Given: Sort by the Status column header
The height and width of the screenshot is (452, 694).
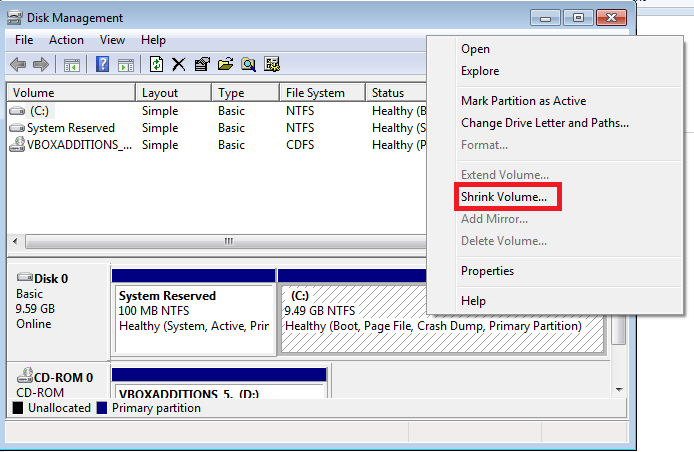Looking at the screenshot, I should click(x=397, y=93).
